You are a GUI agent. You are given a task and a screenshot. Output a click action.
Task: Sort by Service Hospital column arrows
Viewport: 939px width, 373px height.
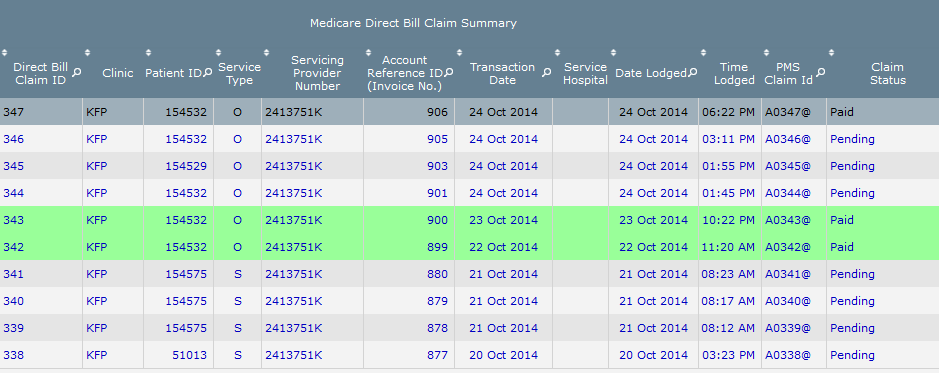click(x=558, y=53)
